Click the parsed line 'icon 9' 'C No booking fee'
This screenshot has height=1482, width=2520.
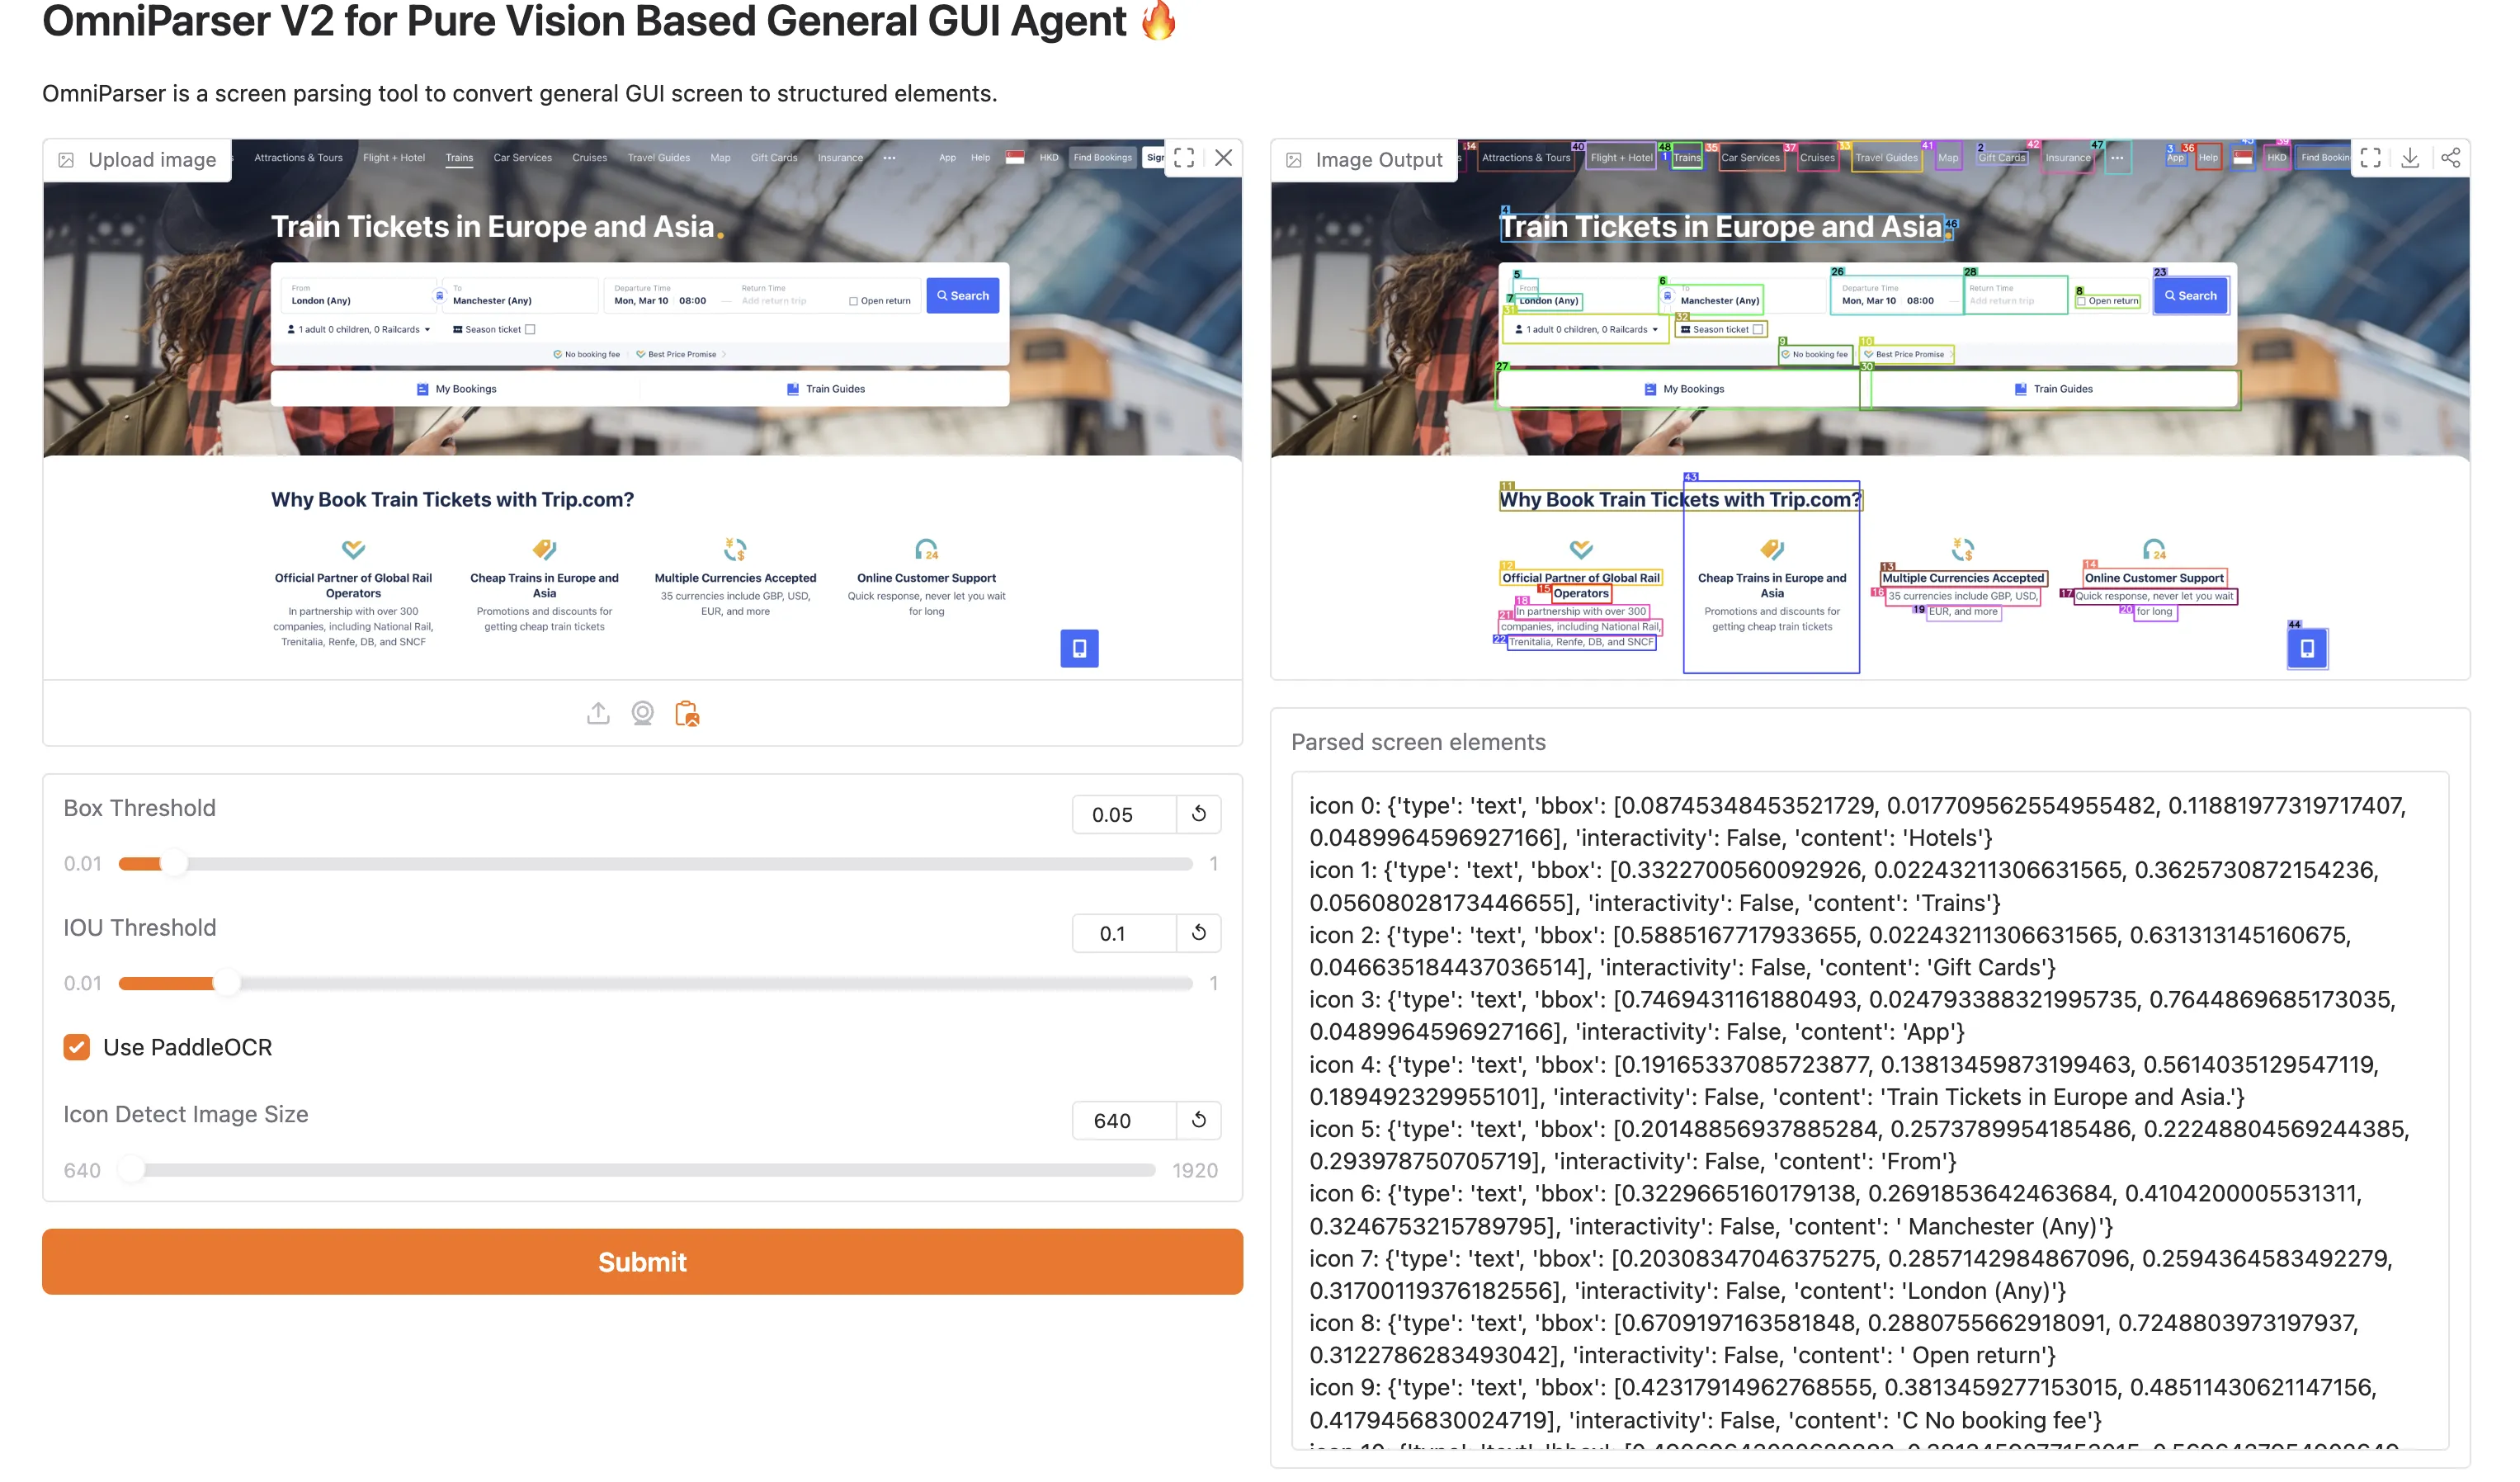click(x=1842, y=1404)
